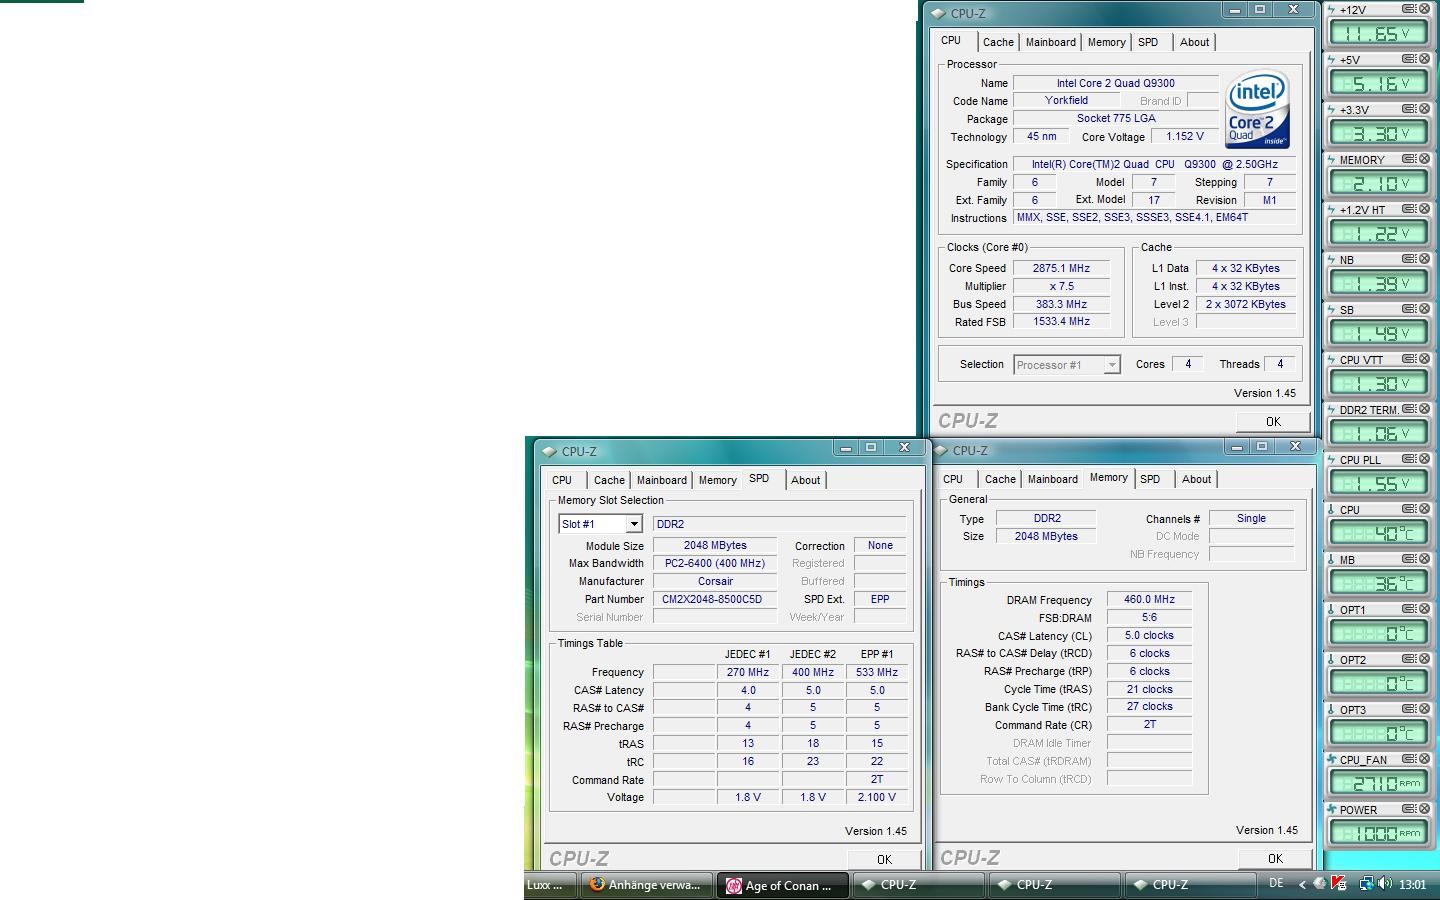Click the Channels # Single value

pyautogui.click(x=1251, y=518)
